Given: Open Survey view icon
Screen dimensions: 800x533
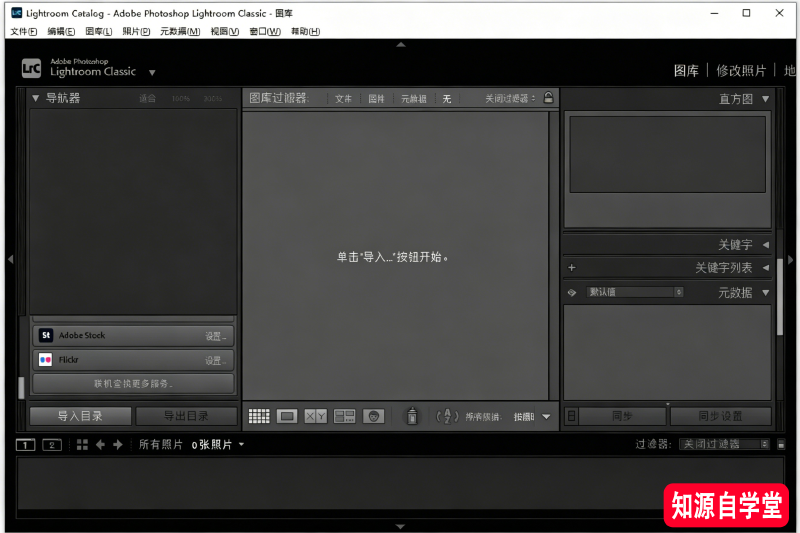Looking at the screenshot, I should pos(344,416).
